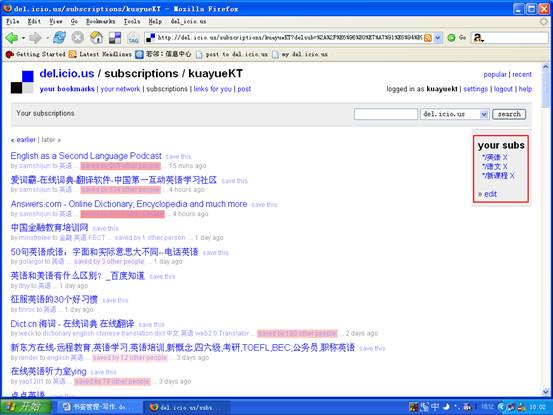The width and height of the screenshot is (553, 415).
Task: Open the Amazon search engine selector
Action: pos(478,37)
